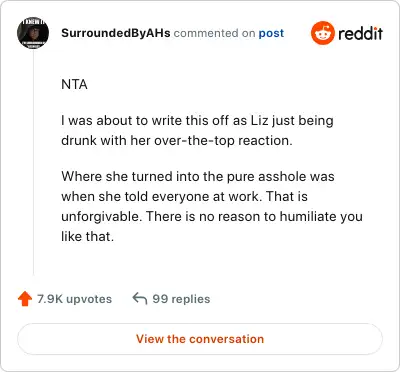
Task: Click the reply arrow icon
Action: point(140,298)
